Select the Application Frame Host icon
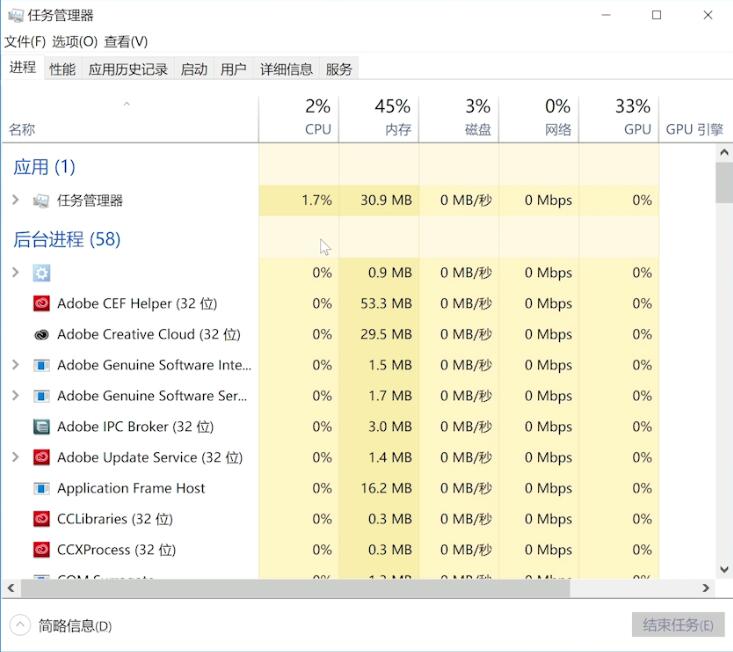The height and width of the screenshot is (652, 733). (x=42, y=488)
